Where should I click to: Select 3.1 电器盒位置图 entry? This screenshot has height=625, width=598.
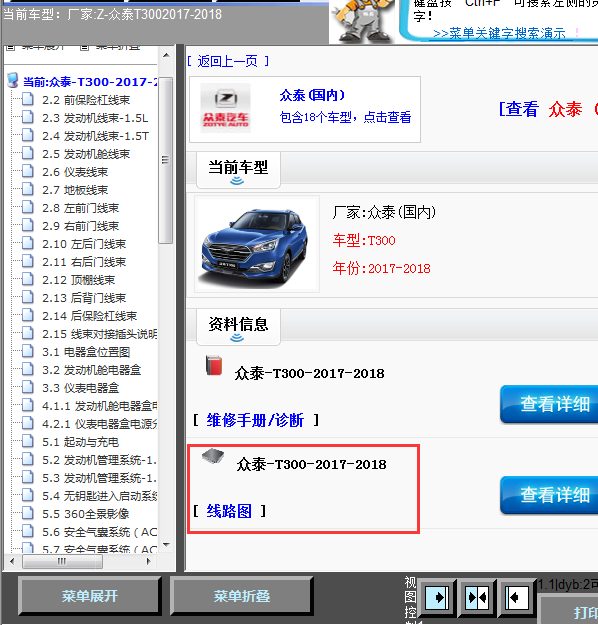coord(86,352)
